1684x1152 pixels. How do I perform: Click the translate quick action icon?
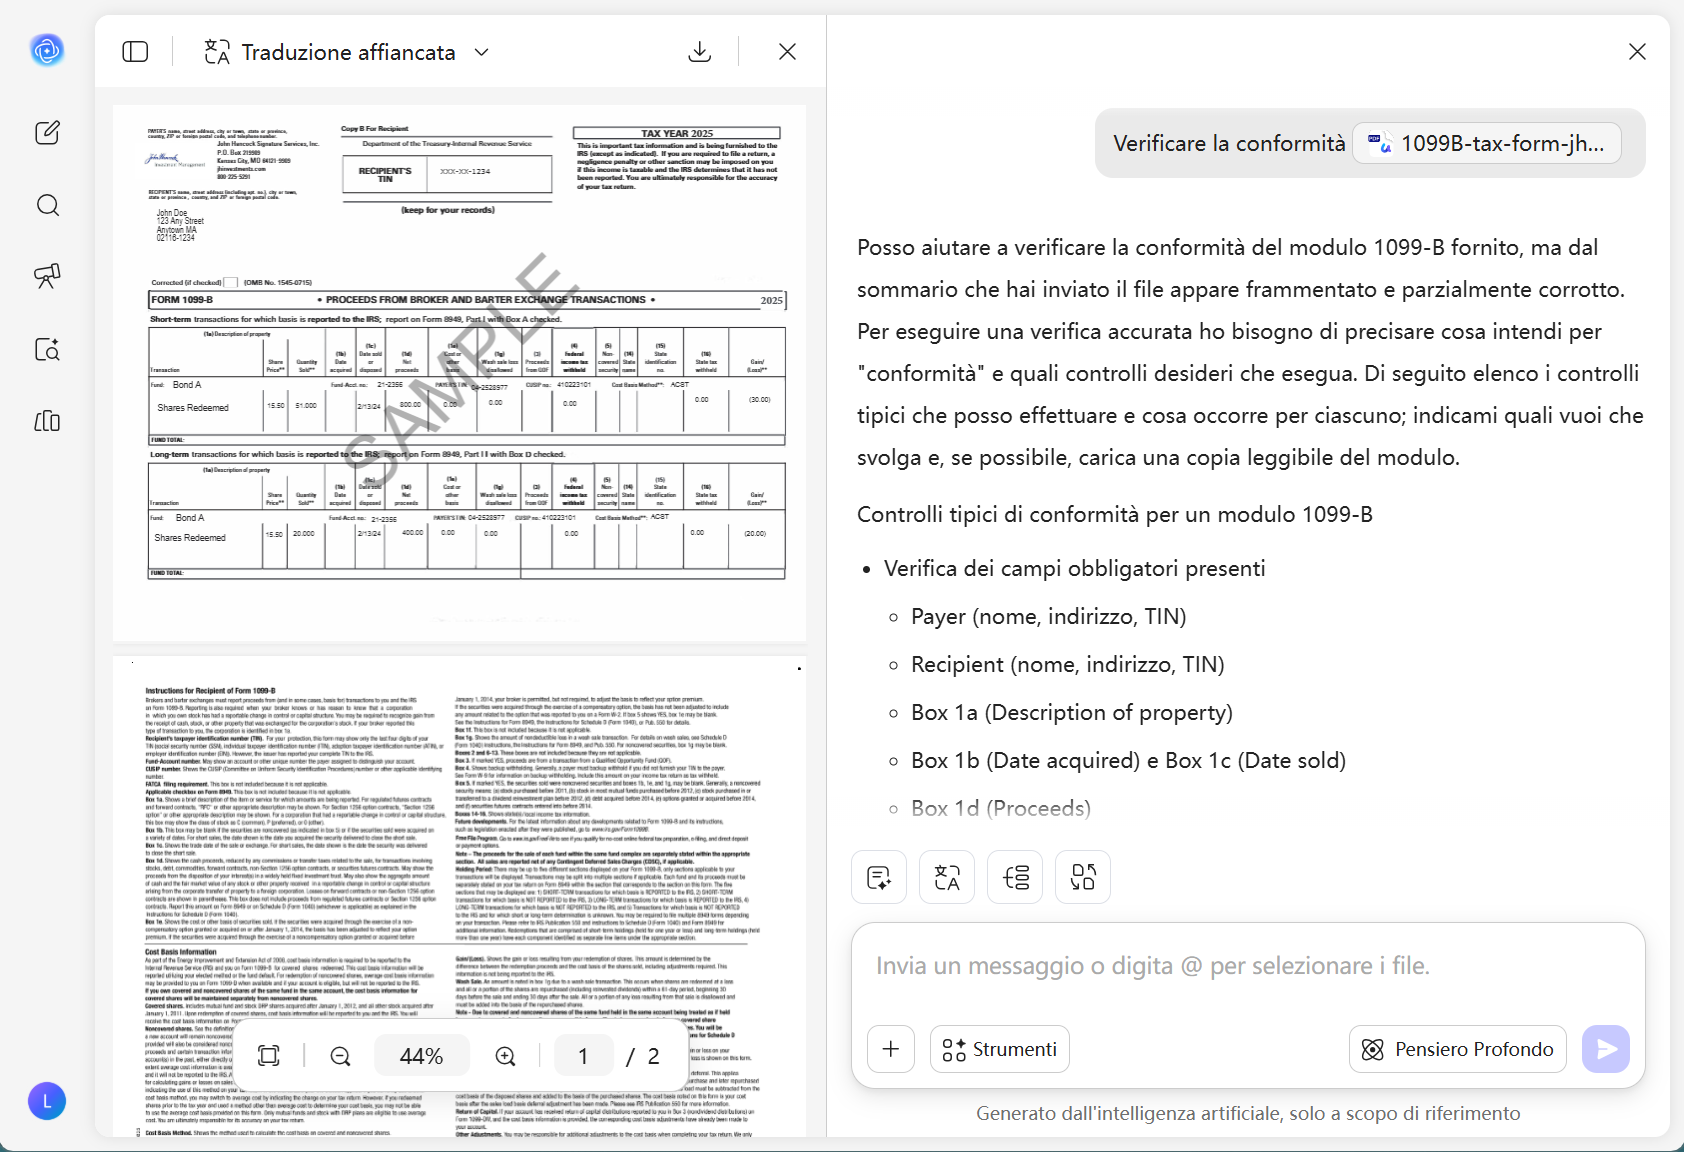click(x=947, y=877)
